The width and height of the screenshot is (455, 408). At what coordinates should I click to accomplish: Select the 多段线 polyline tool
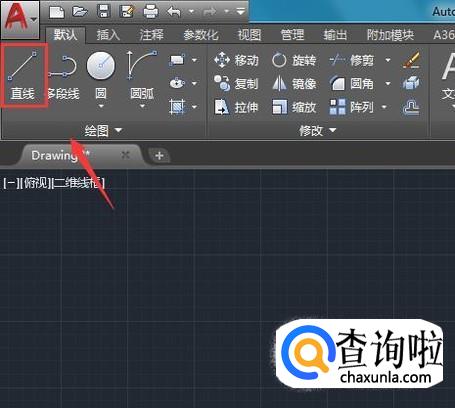(63, 76)
